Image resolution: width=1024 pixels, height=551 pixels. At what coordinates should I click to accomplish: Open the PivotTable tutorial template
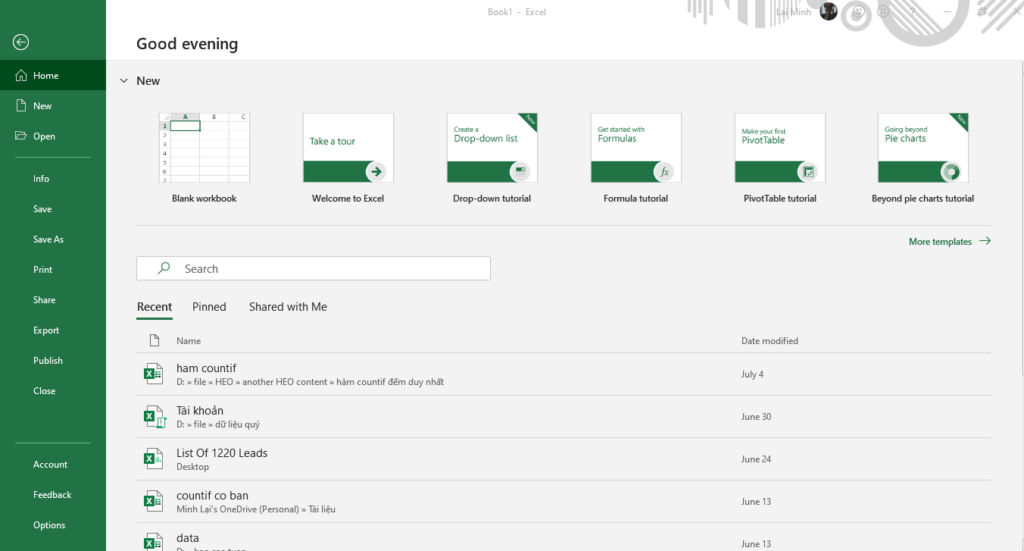point(779,148)
